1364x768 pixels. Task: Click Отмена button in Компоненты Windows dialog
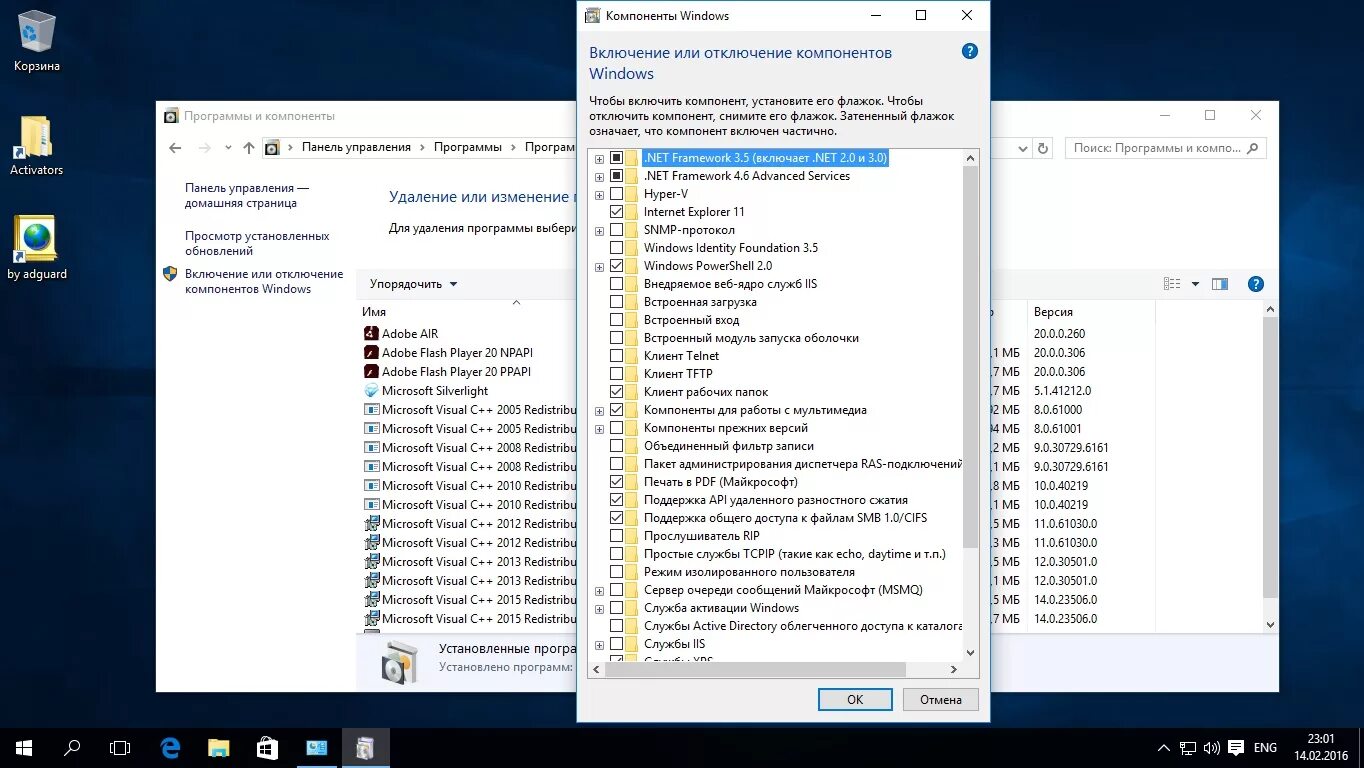point(941,699)
